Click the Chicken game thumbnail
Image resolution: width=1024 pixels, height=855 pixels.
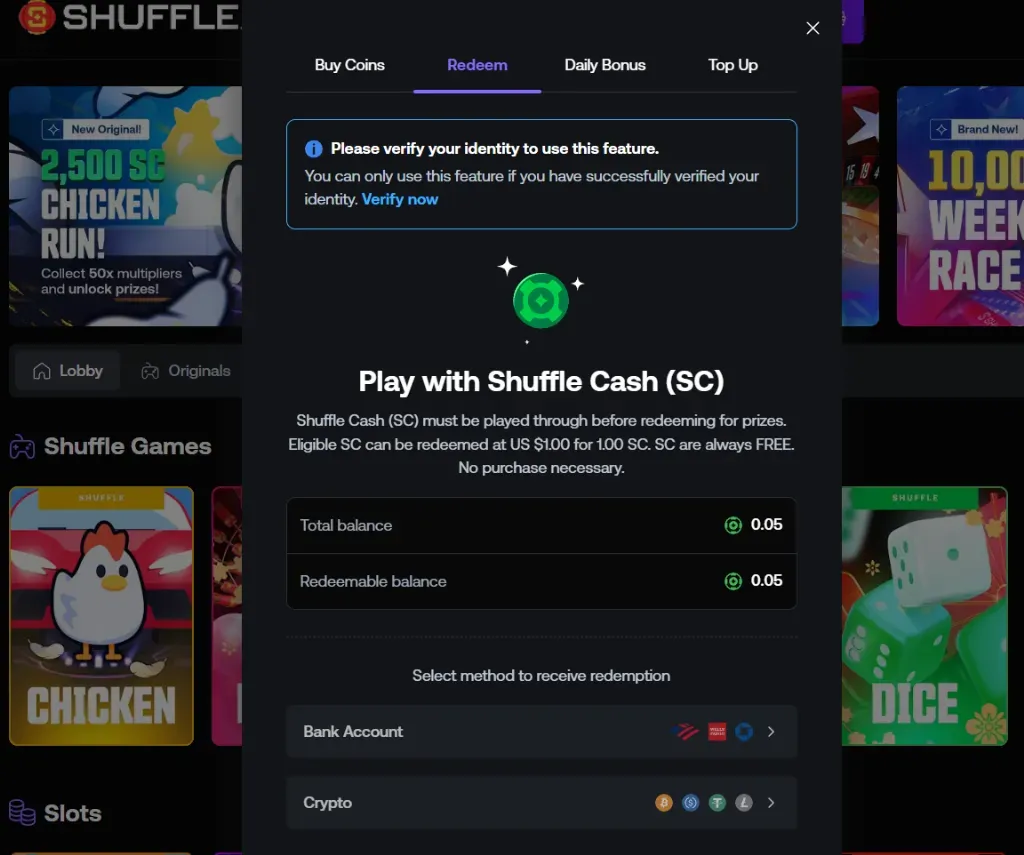coord(101,616)
